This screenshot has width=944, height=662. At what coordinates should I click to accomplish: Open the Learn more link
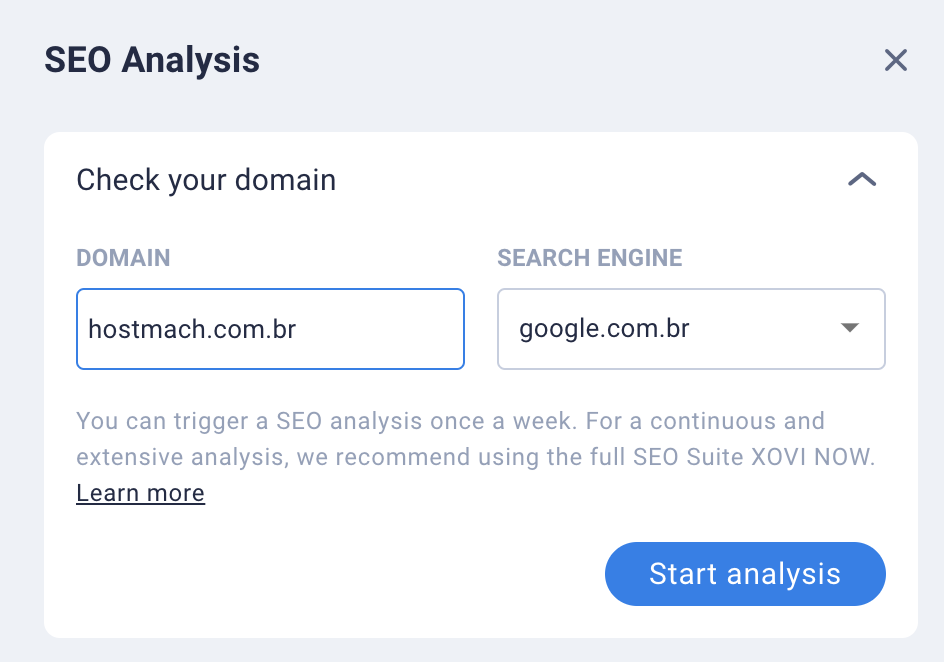(x=140, y=493)
